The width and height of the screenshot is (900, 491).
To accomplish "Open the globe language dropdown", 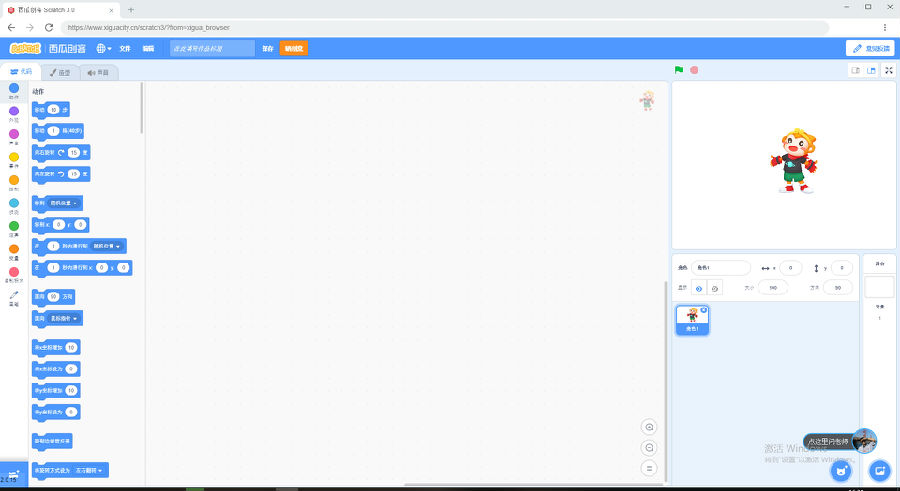I will (x=103, y=48).
